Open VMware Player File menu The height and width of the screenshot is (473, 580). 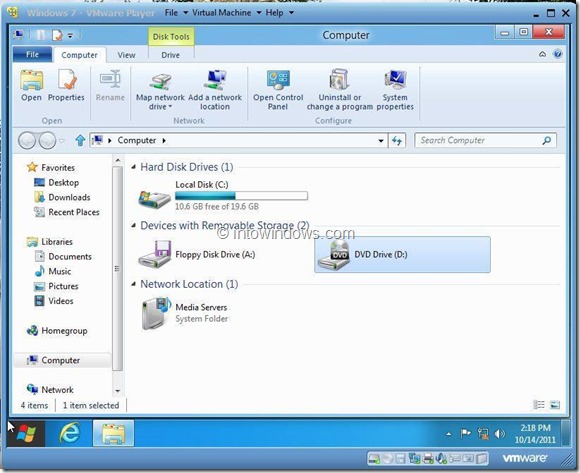click(x=176, y=13)
